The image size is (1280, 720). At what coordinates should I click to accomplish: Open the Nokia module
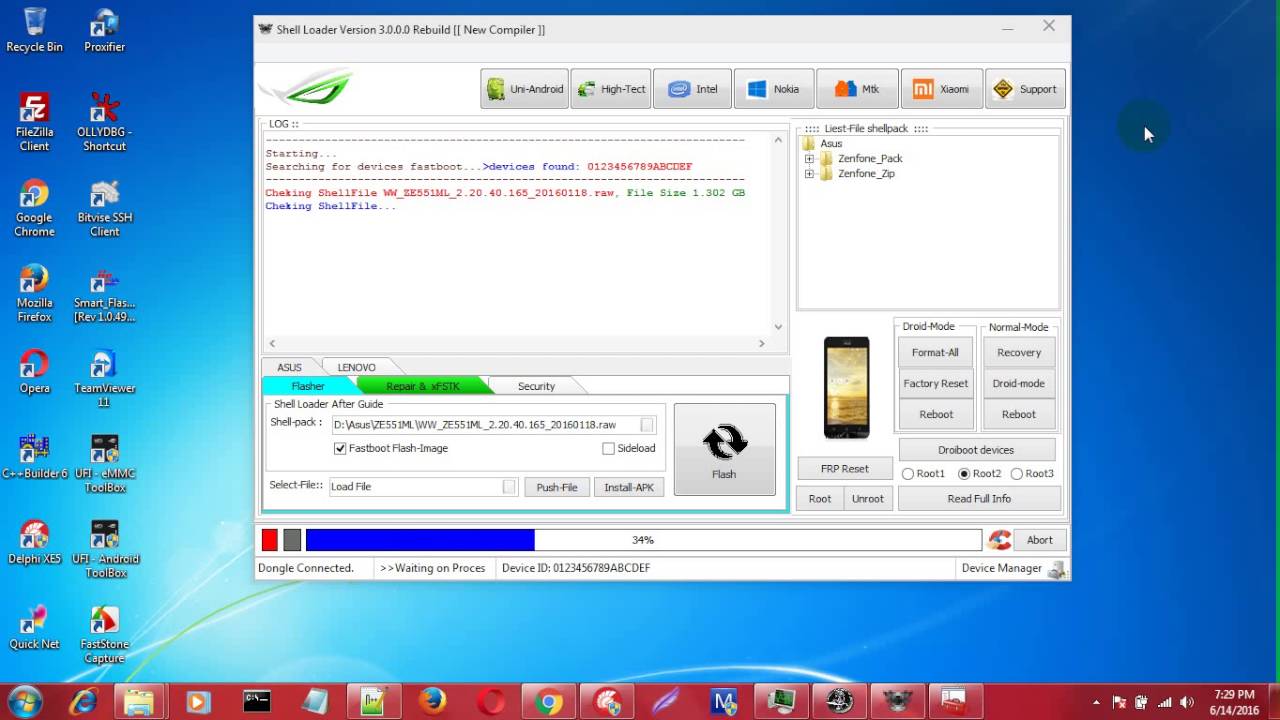(773, 89)
